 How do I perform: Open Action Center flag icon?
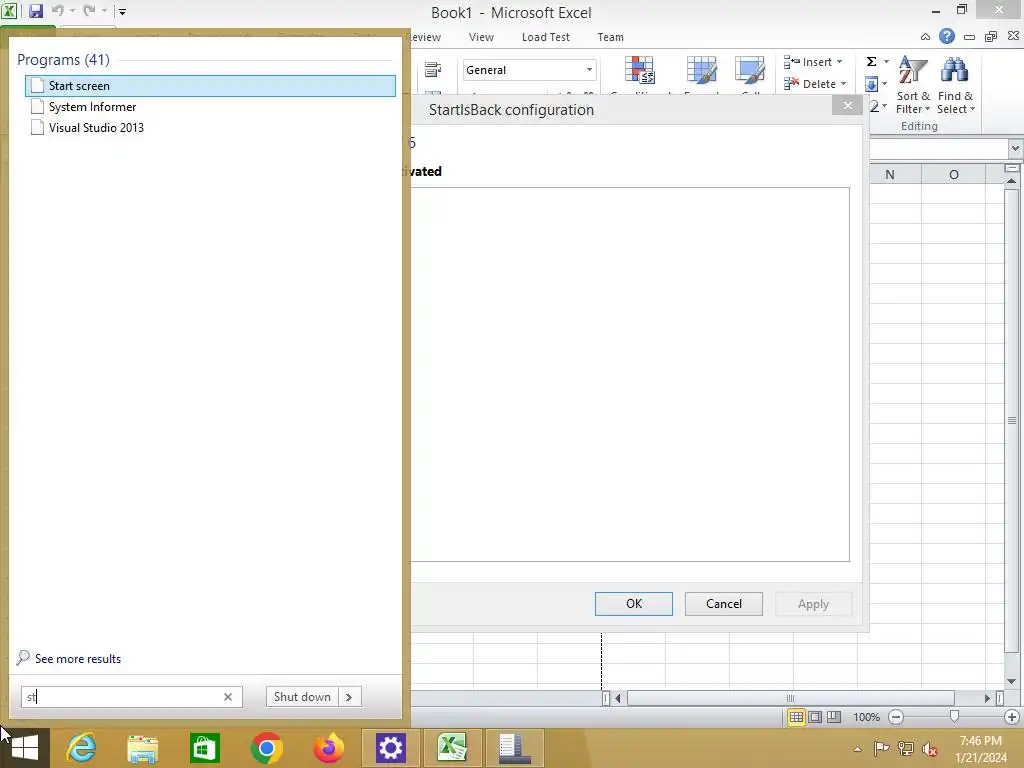[x=881, y=749]
